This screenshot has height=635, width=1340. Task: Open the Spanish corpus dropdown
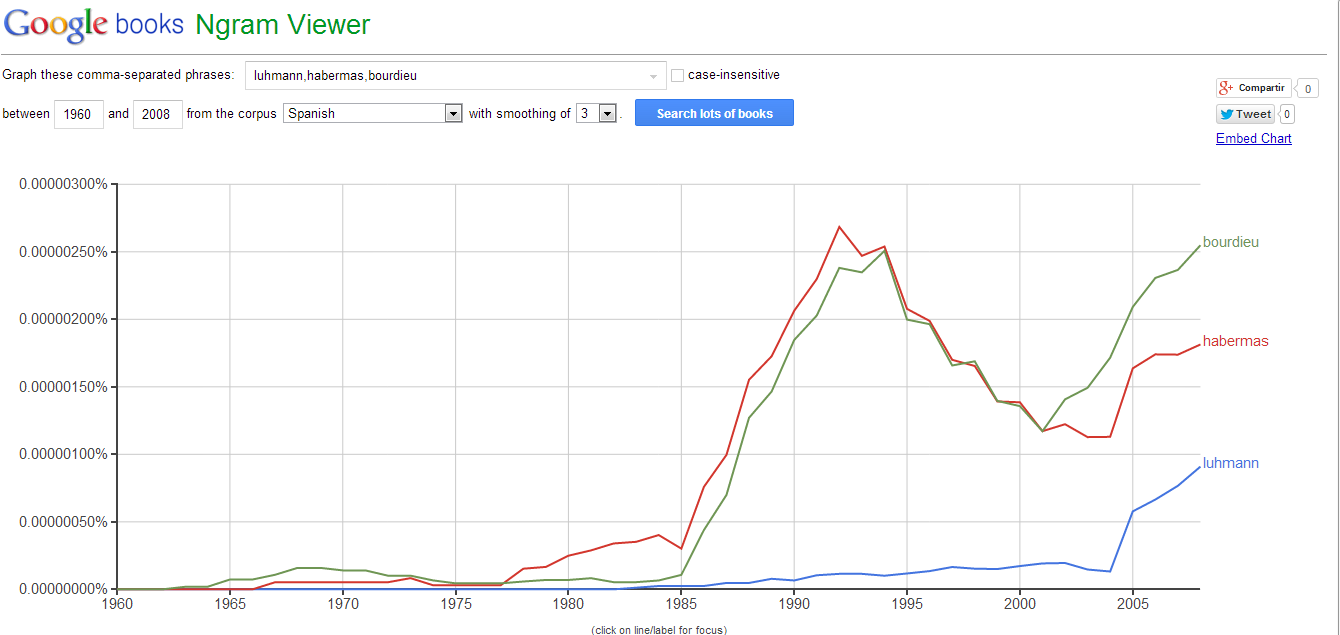pos(373,113)
